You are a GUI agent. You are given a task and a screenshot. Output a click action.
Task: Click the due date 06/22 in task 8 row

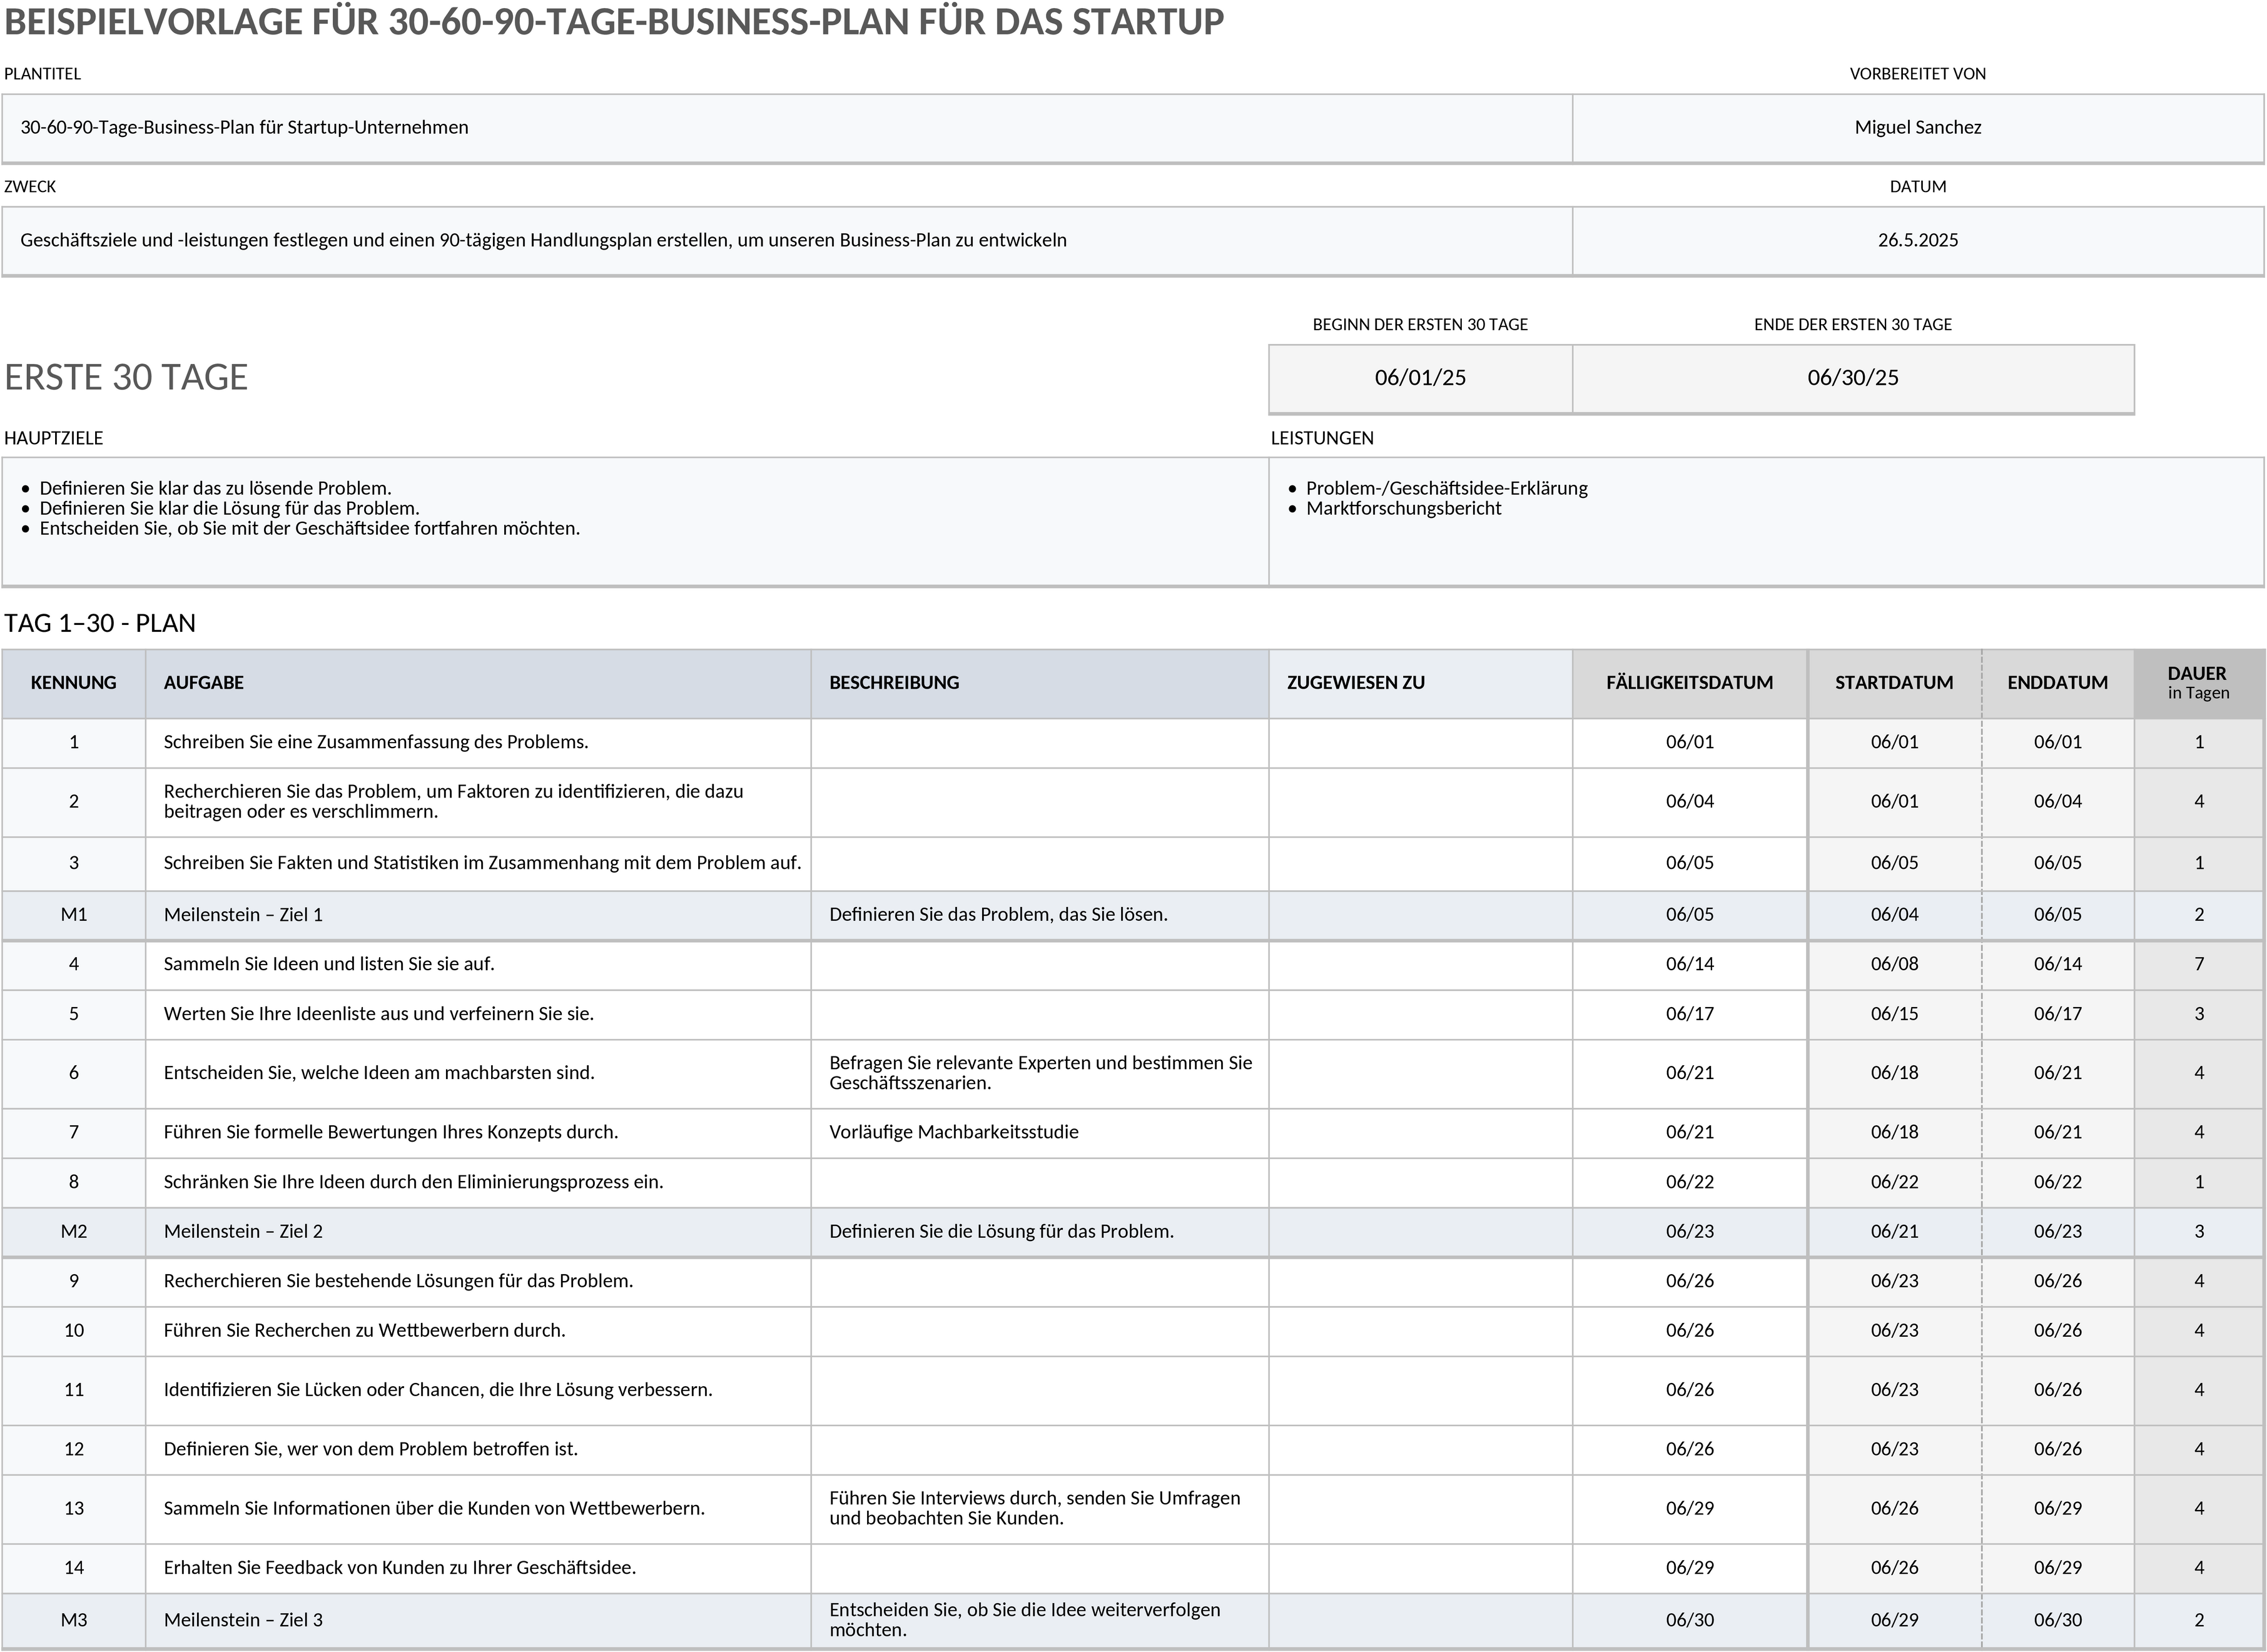point(1690,1182)
